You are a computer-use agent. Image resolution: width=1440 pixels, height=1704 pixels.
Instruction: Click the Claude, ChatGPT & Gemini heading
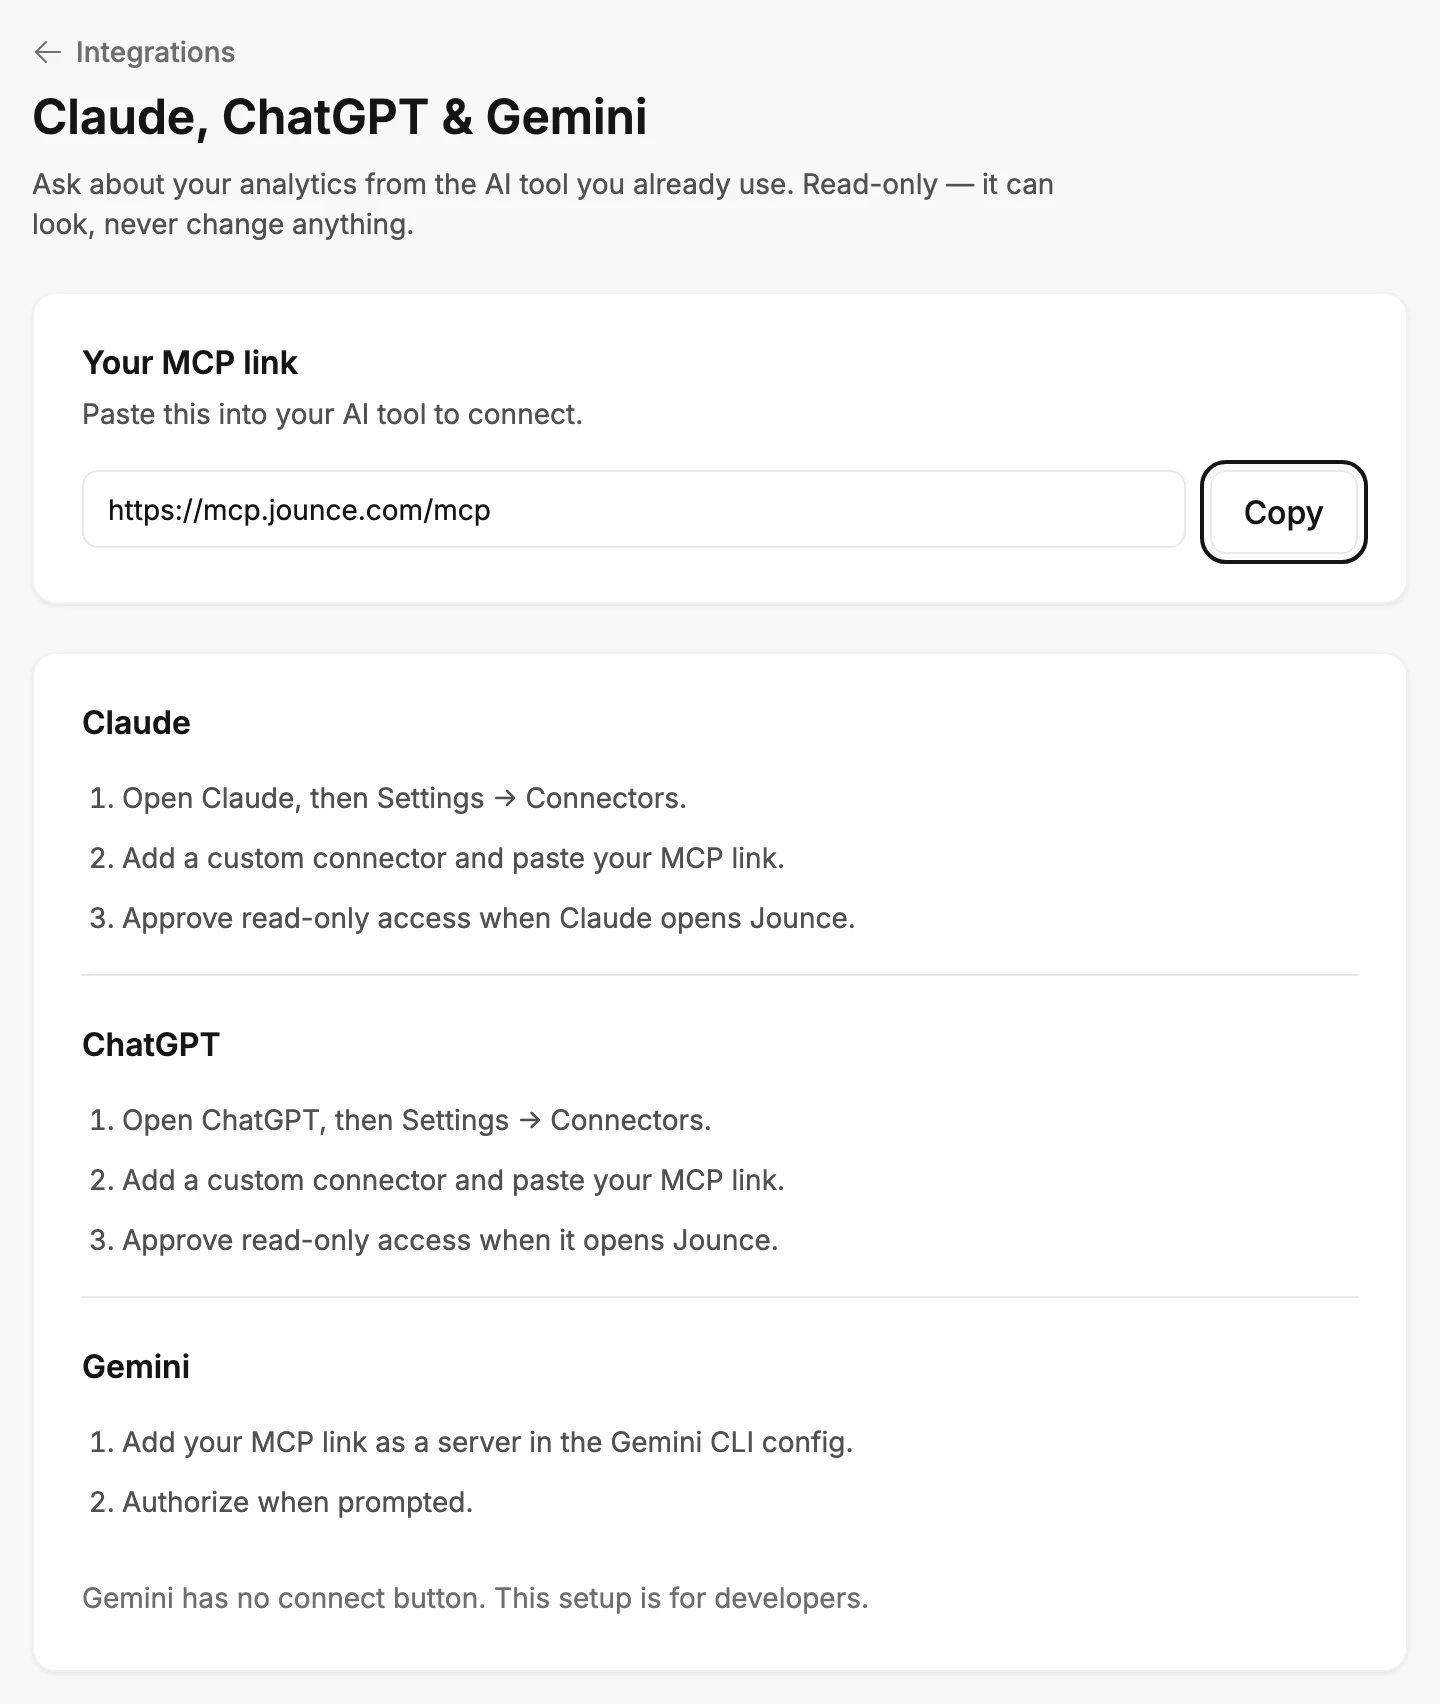(x=340, y=117)
